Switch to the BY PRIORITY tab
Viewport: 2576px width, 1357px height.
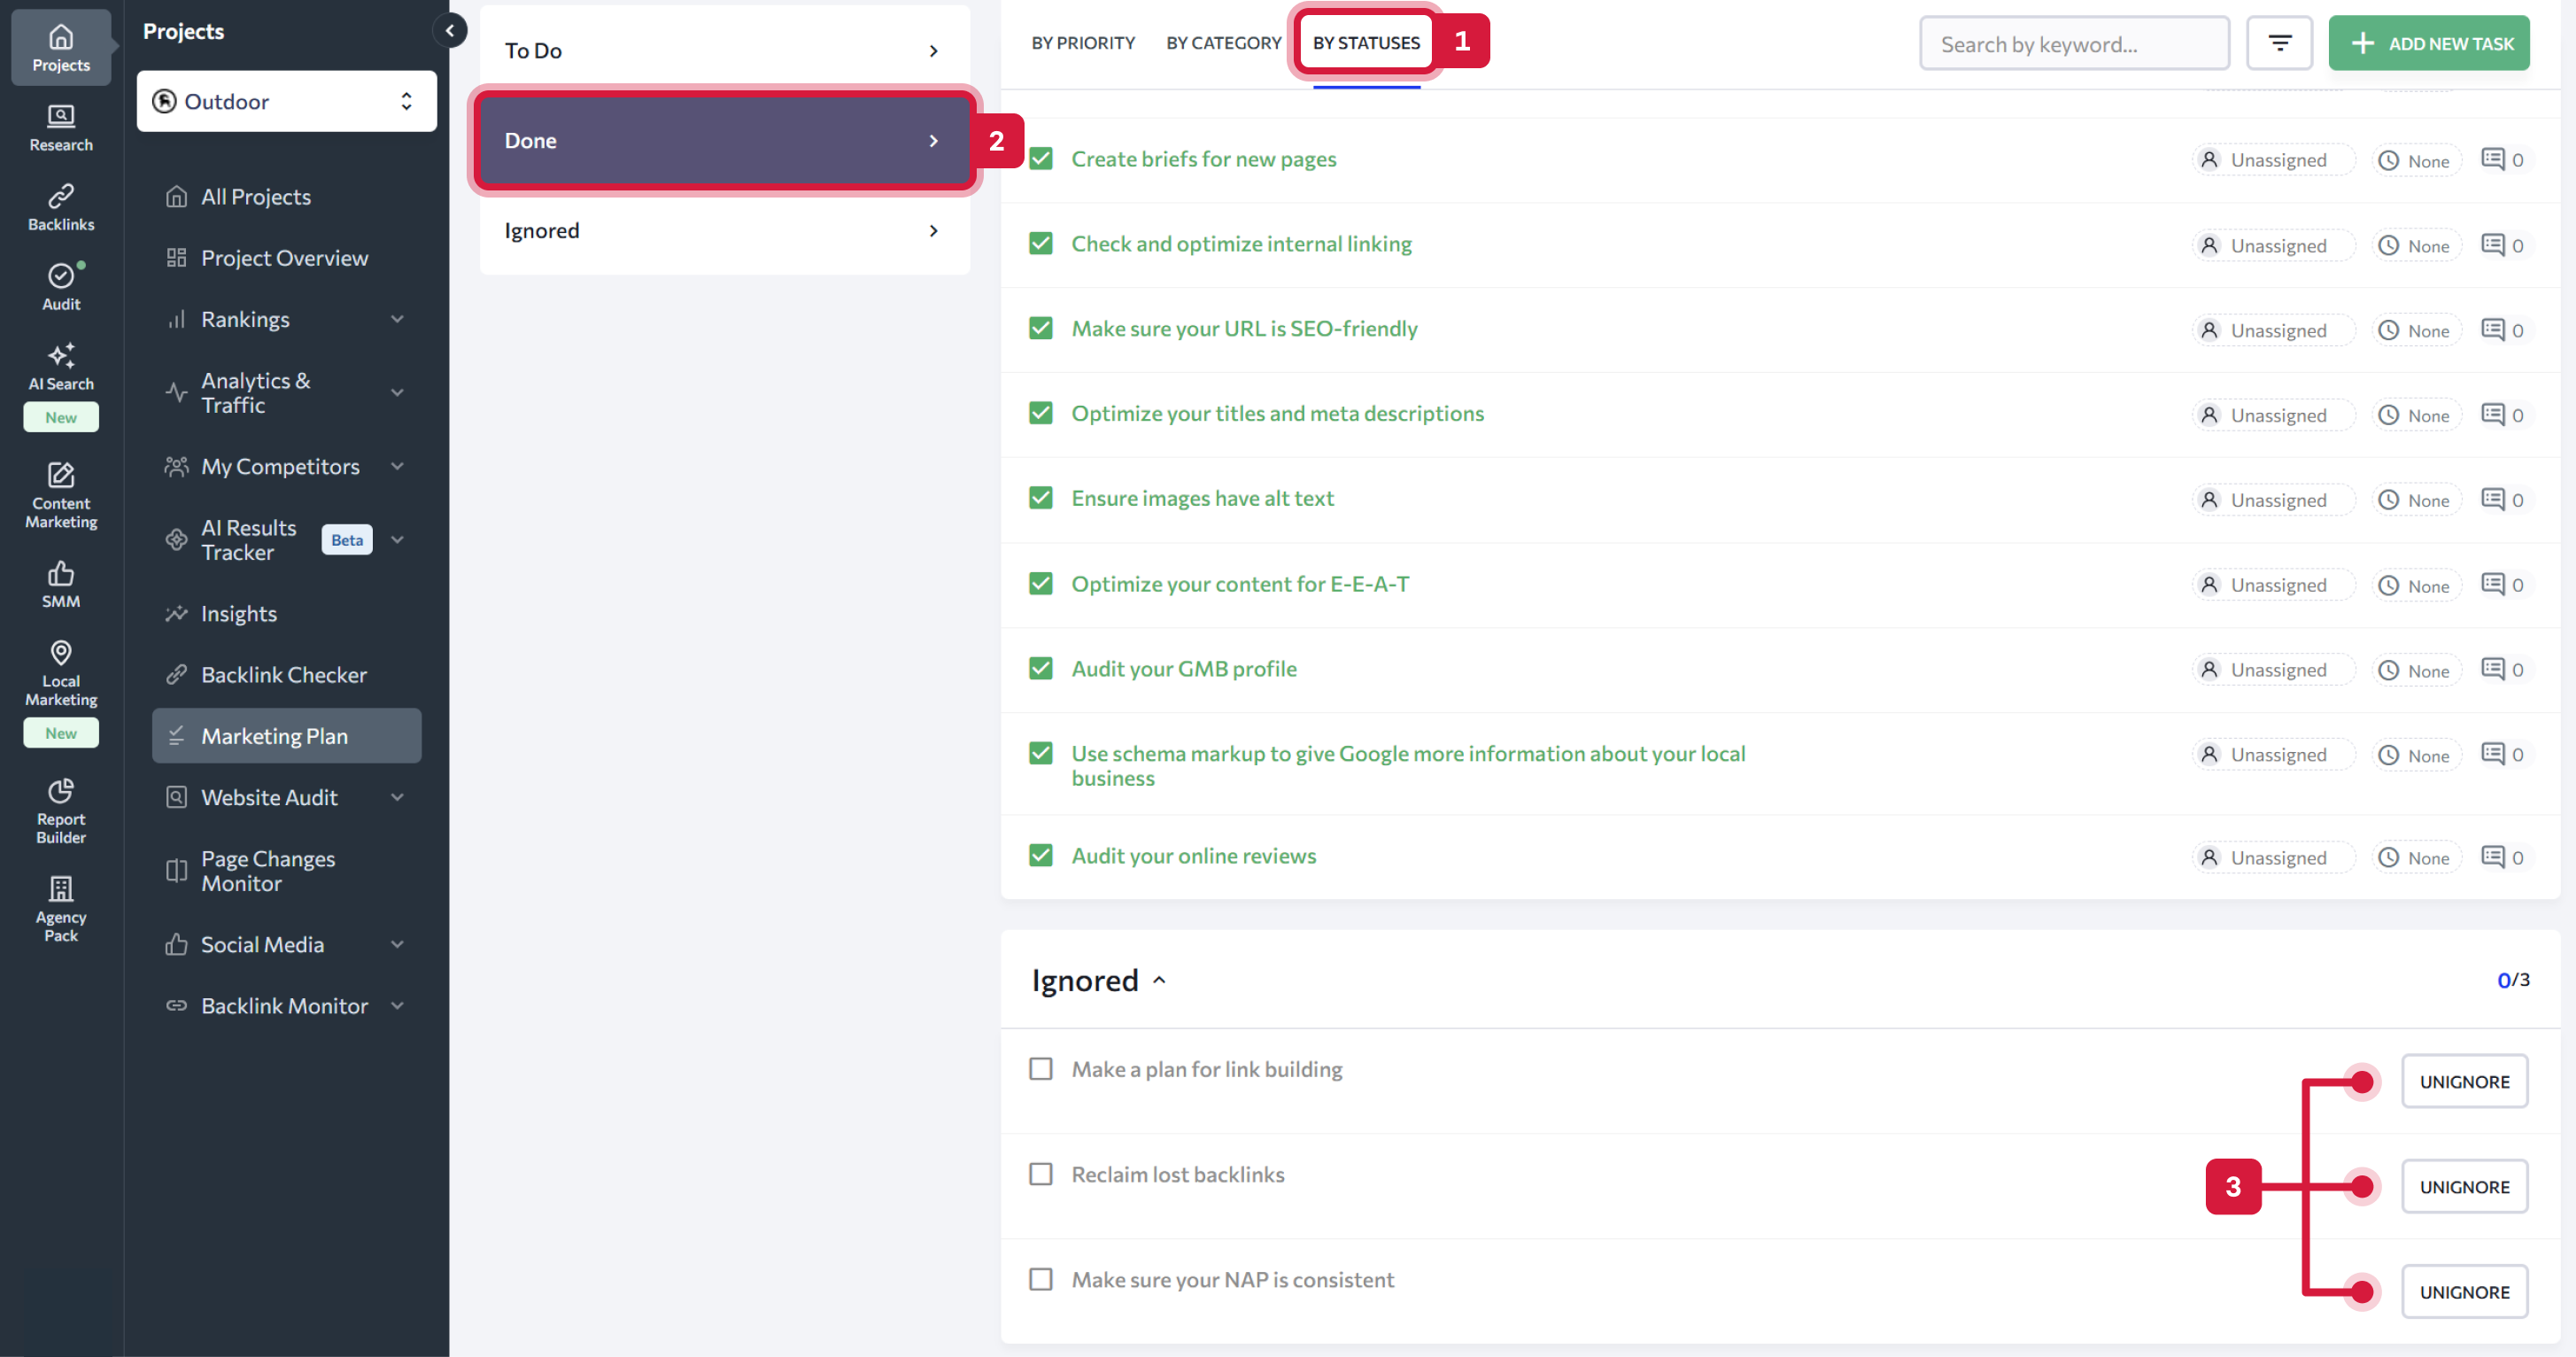[x=1082, y=42]
